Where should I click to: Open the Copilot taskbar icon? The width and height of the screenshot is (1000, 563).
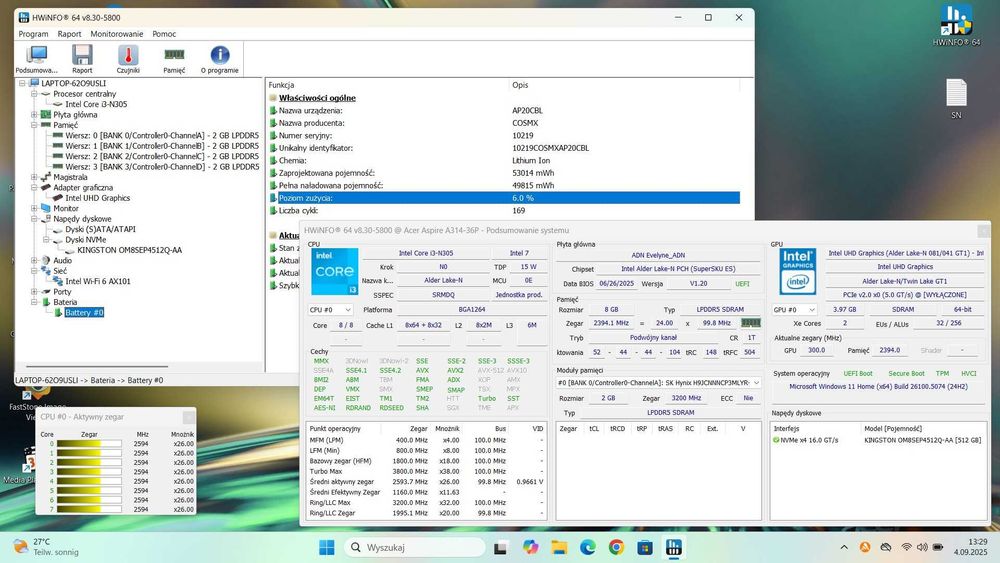point(530,547)
